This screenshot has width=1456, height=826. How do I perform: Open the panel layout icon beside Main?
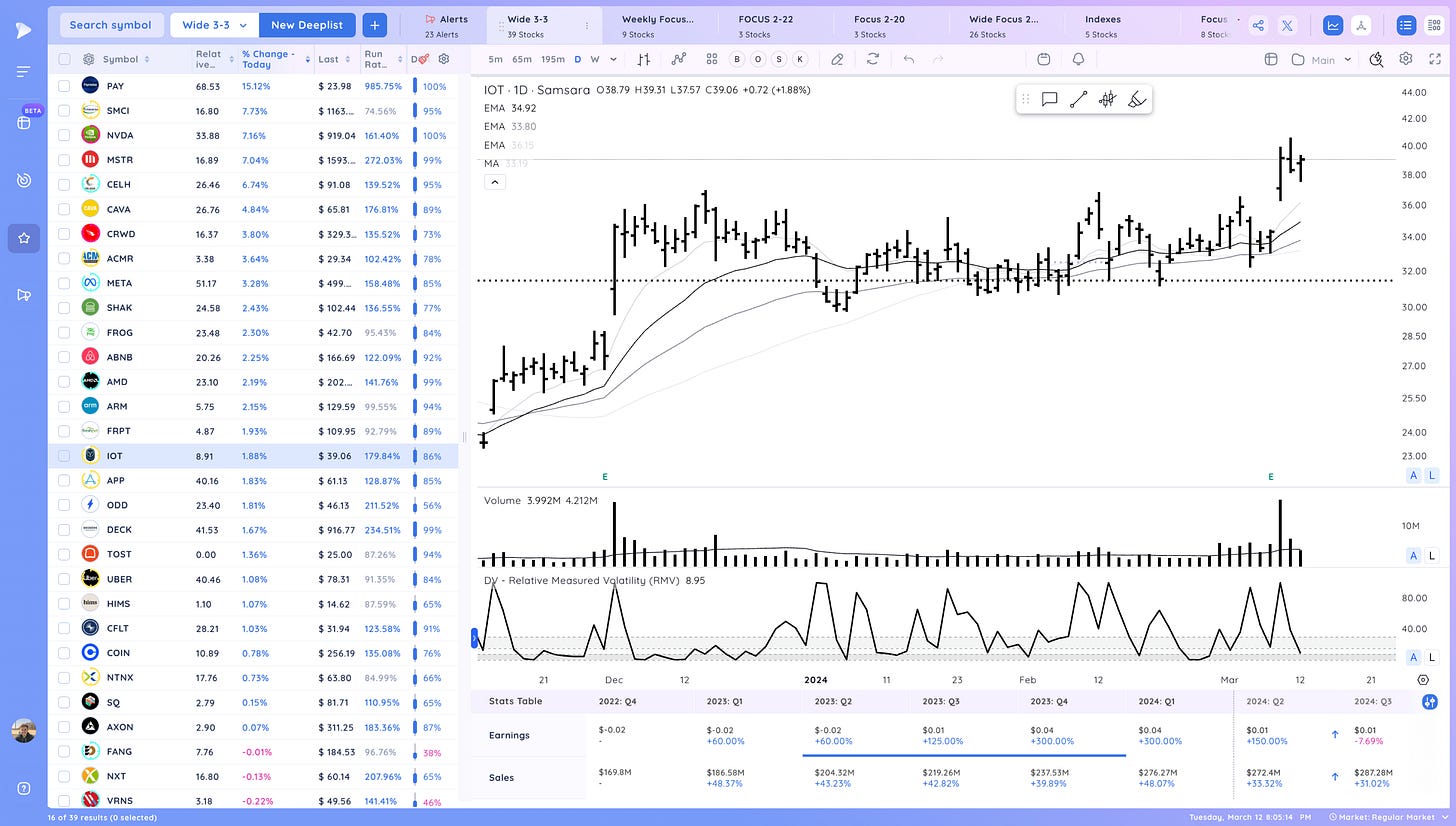[1271, 59]
